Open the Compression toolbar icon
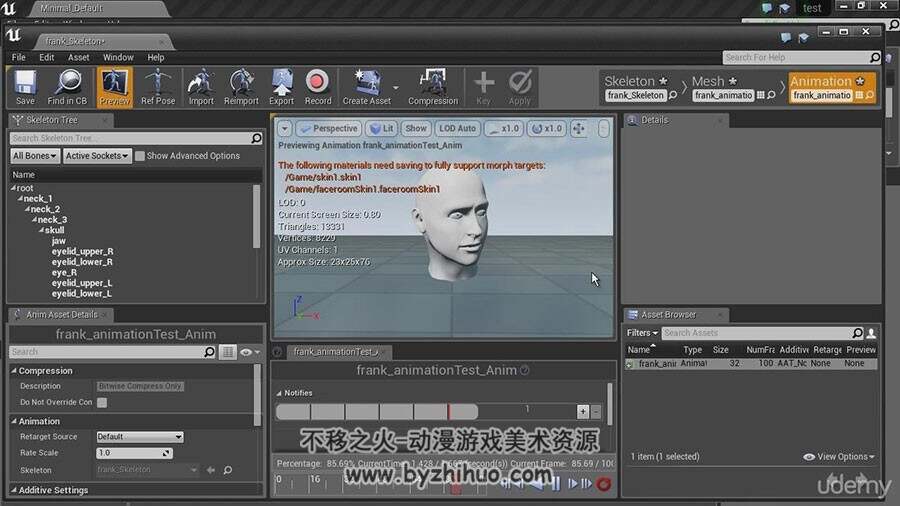Viewport: 900px width, 506px height. point(433,87)
